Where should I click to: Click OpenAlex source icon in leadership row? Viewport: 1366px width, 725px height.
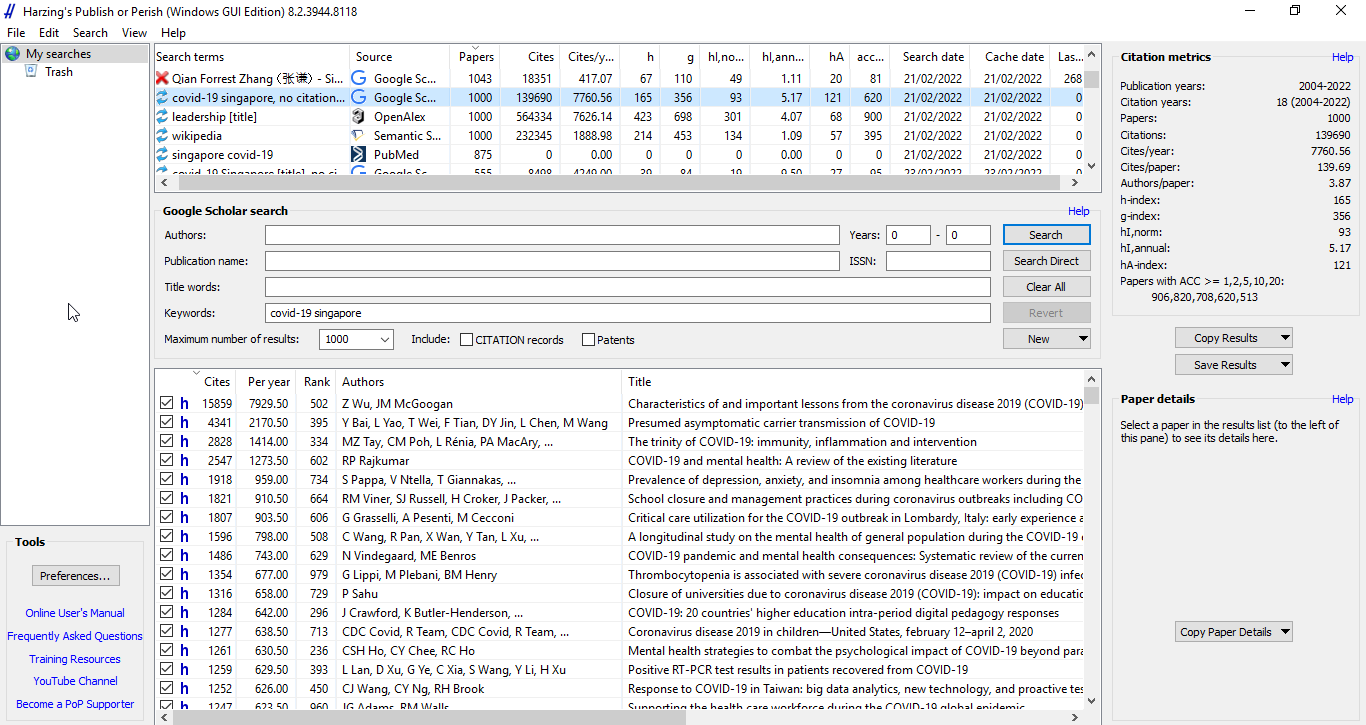[x=358, y=117]
